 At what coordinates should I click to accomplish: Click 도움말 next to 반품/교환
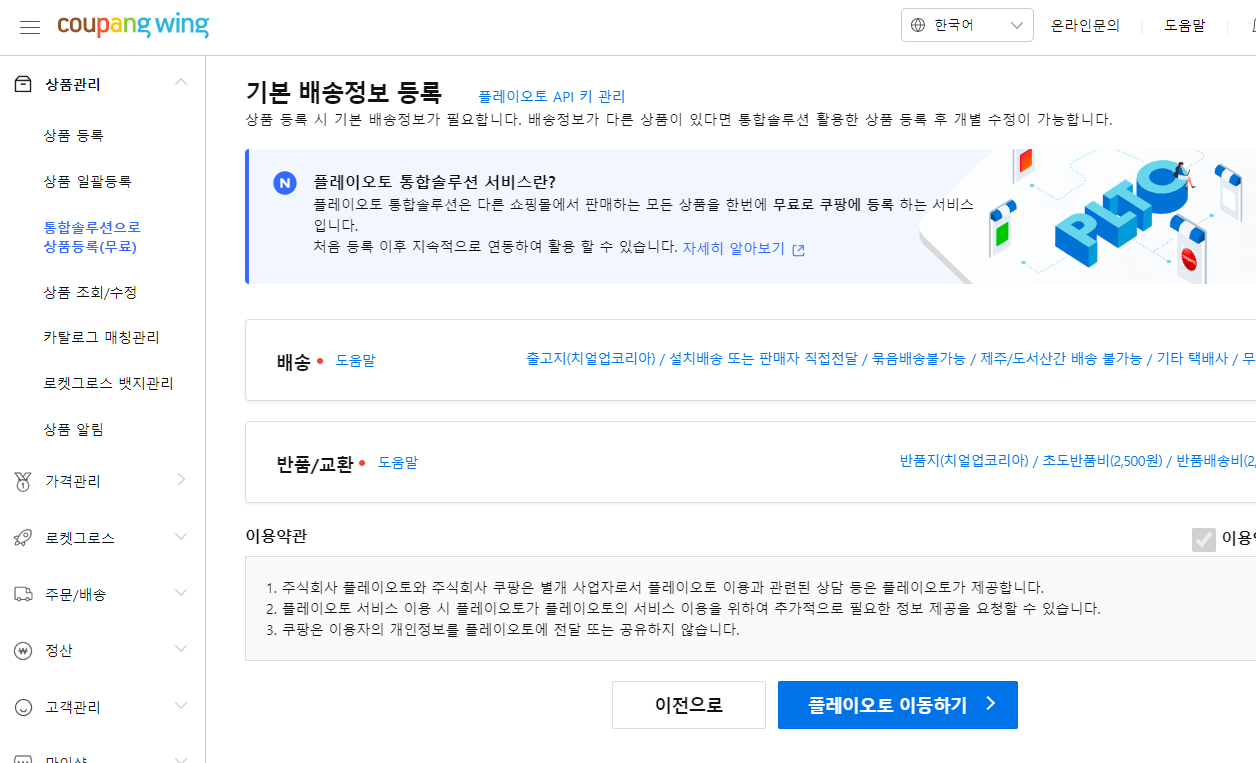(x=398, y=462)
